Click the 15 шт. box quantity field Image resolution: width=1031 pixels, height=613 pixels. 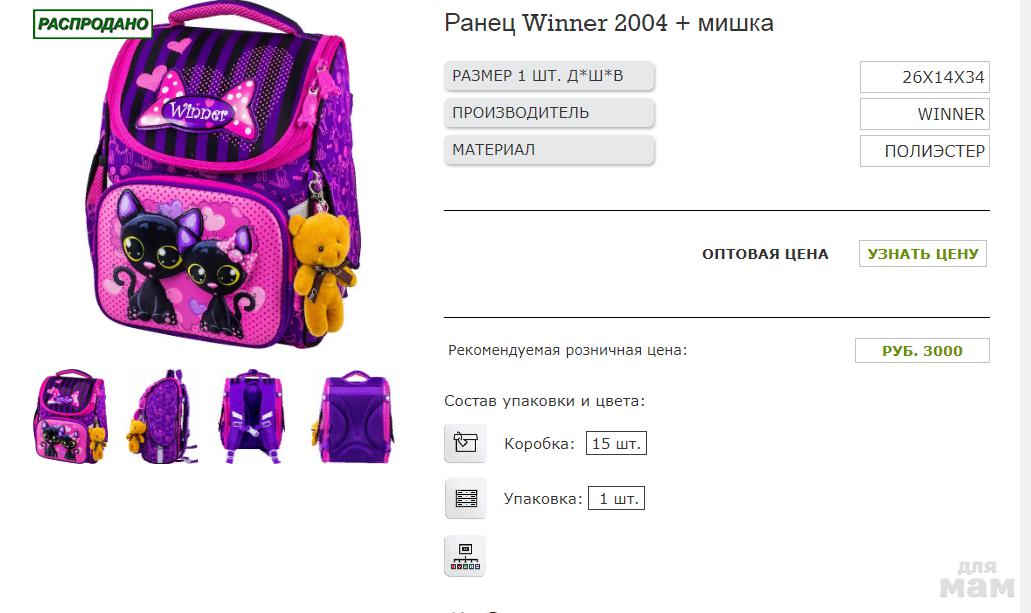[616, 443]
